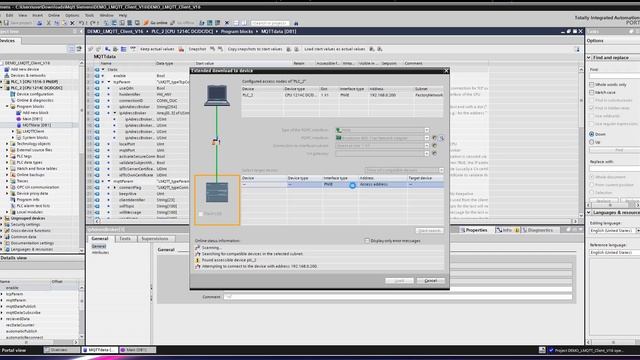Viewport: 640px width, 360px height.
Task: Toggle the Whole document option under Replace with
Action: point(591,177)
